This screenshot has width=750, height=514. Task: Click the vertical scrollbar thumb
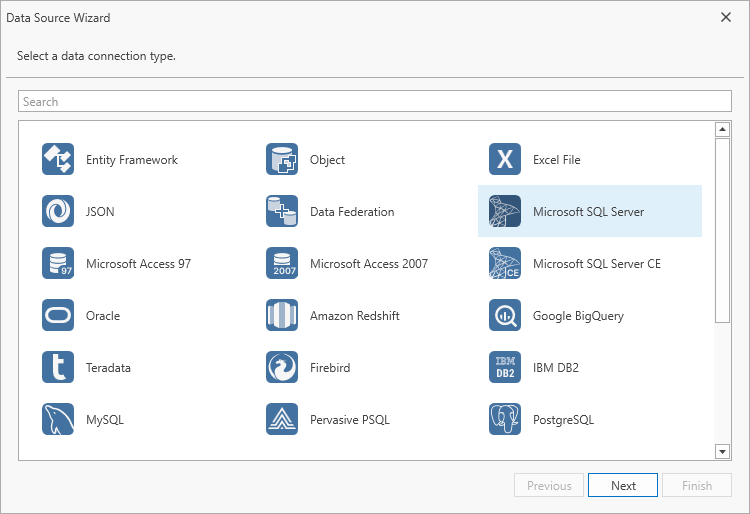point(722,230)
